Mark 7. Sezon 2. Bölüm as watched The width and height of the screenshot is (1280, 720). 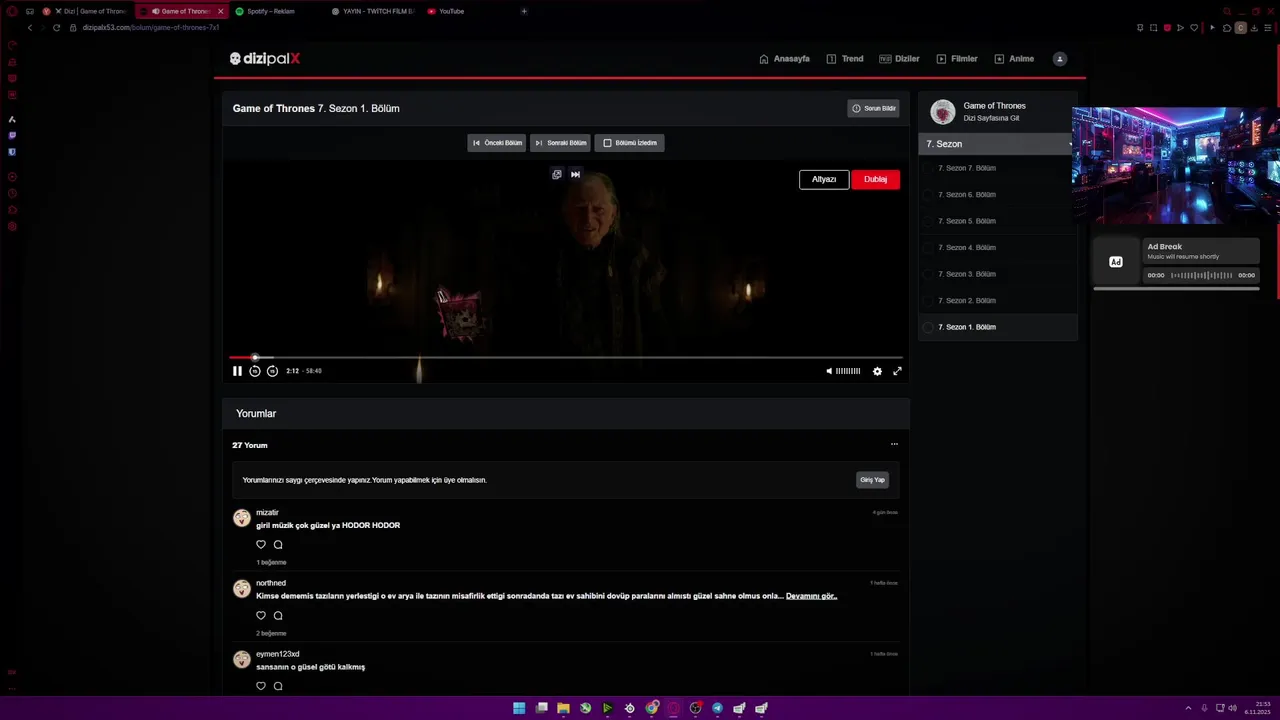coord(928,301)
